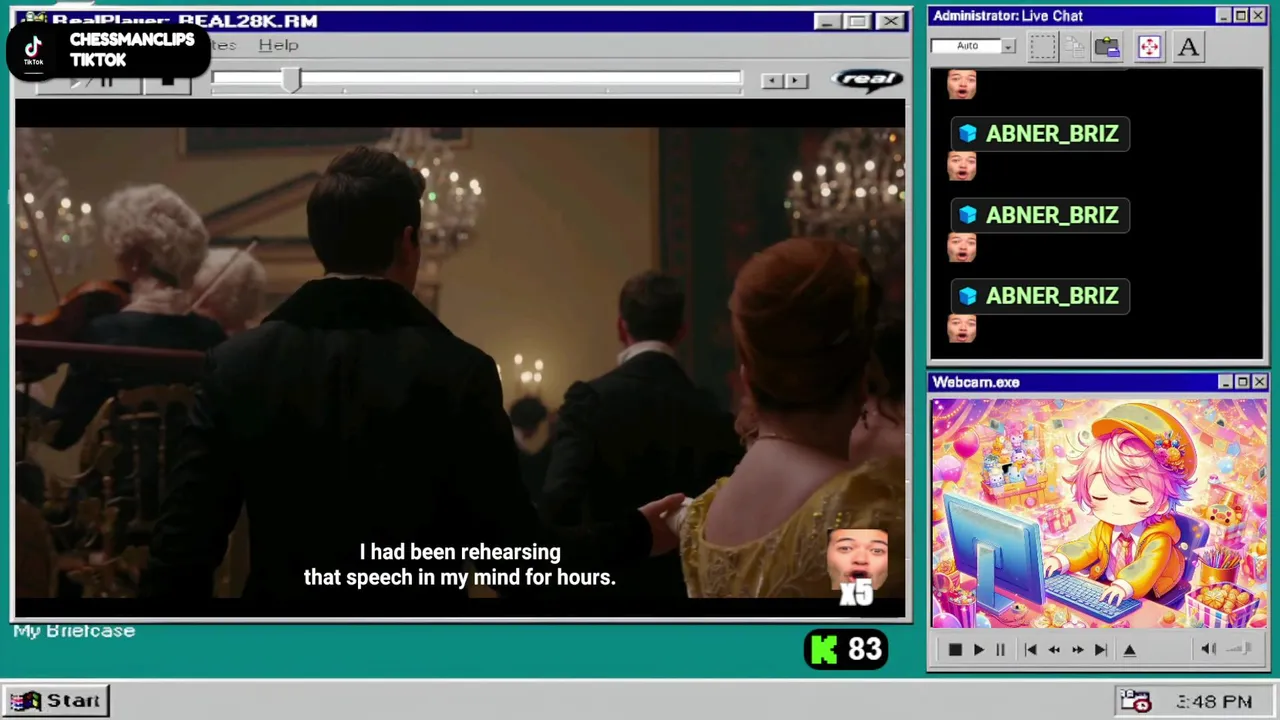Click the face emote under the third ABNER_BRIZ
The image size is (1280, 720).
[x=962, y=328]
